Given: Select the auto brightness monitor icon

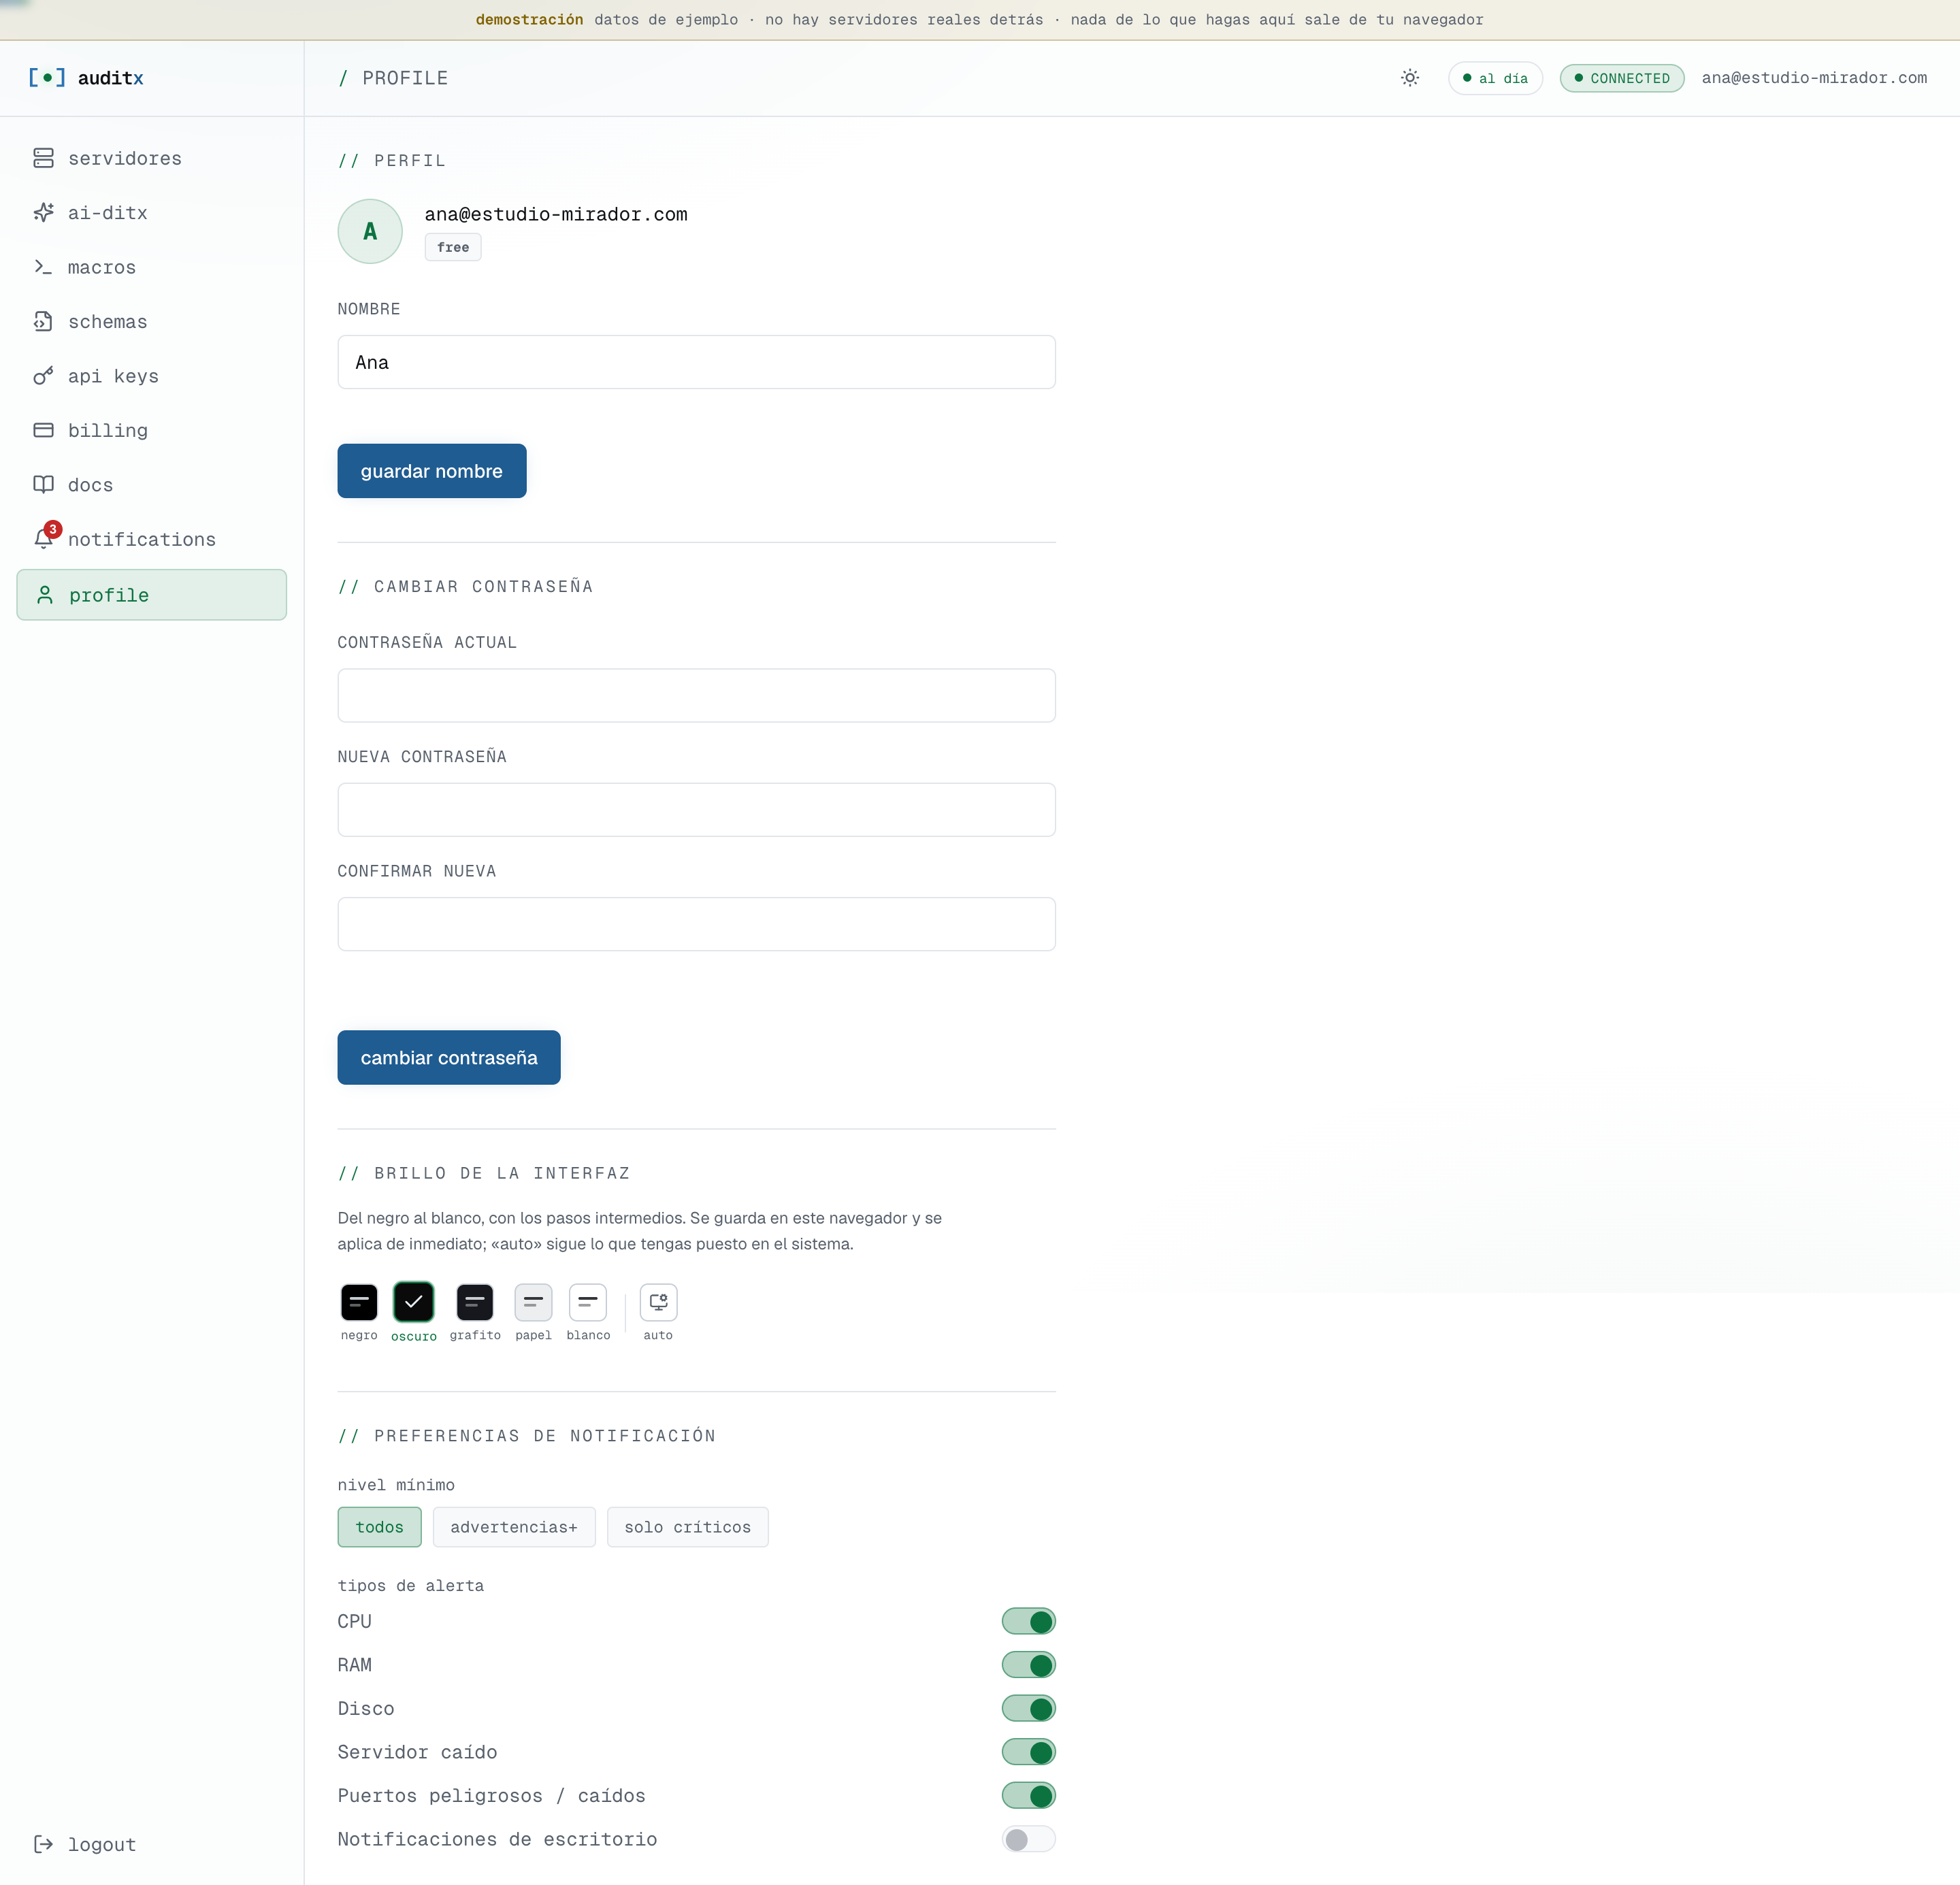Looking at the screenshot, I should (658, 1302).
